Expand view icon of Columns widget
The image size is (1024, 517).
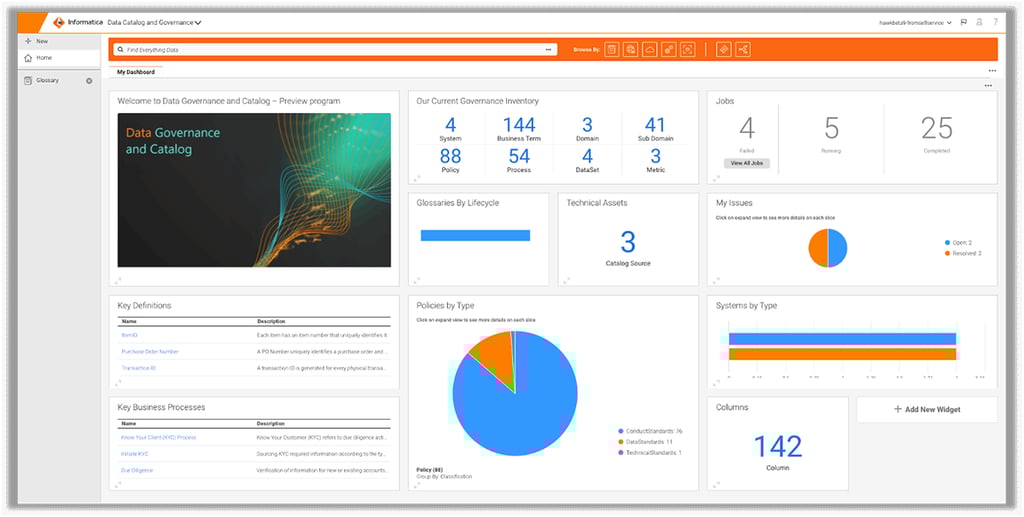click(716, 484)
